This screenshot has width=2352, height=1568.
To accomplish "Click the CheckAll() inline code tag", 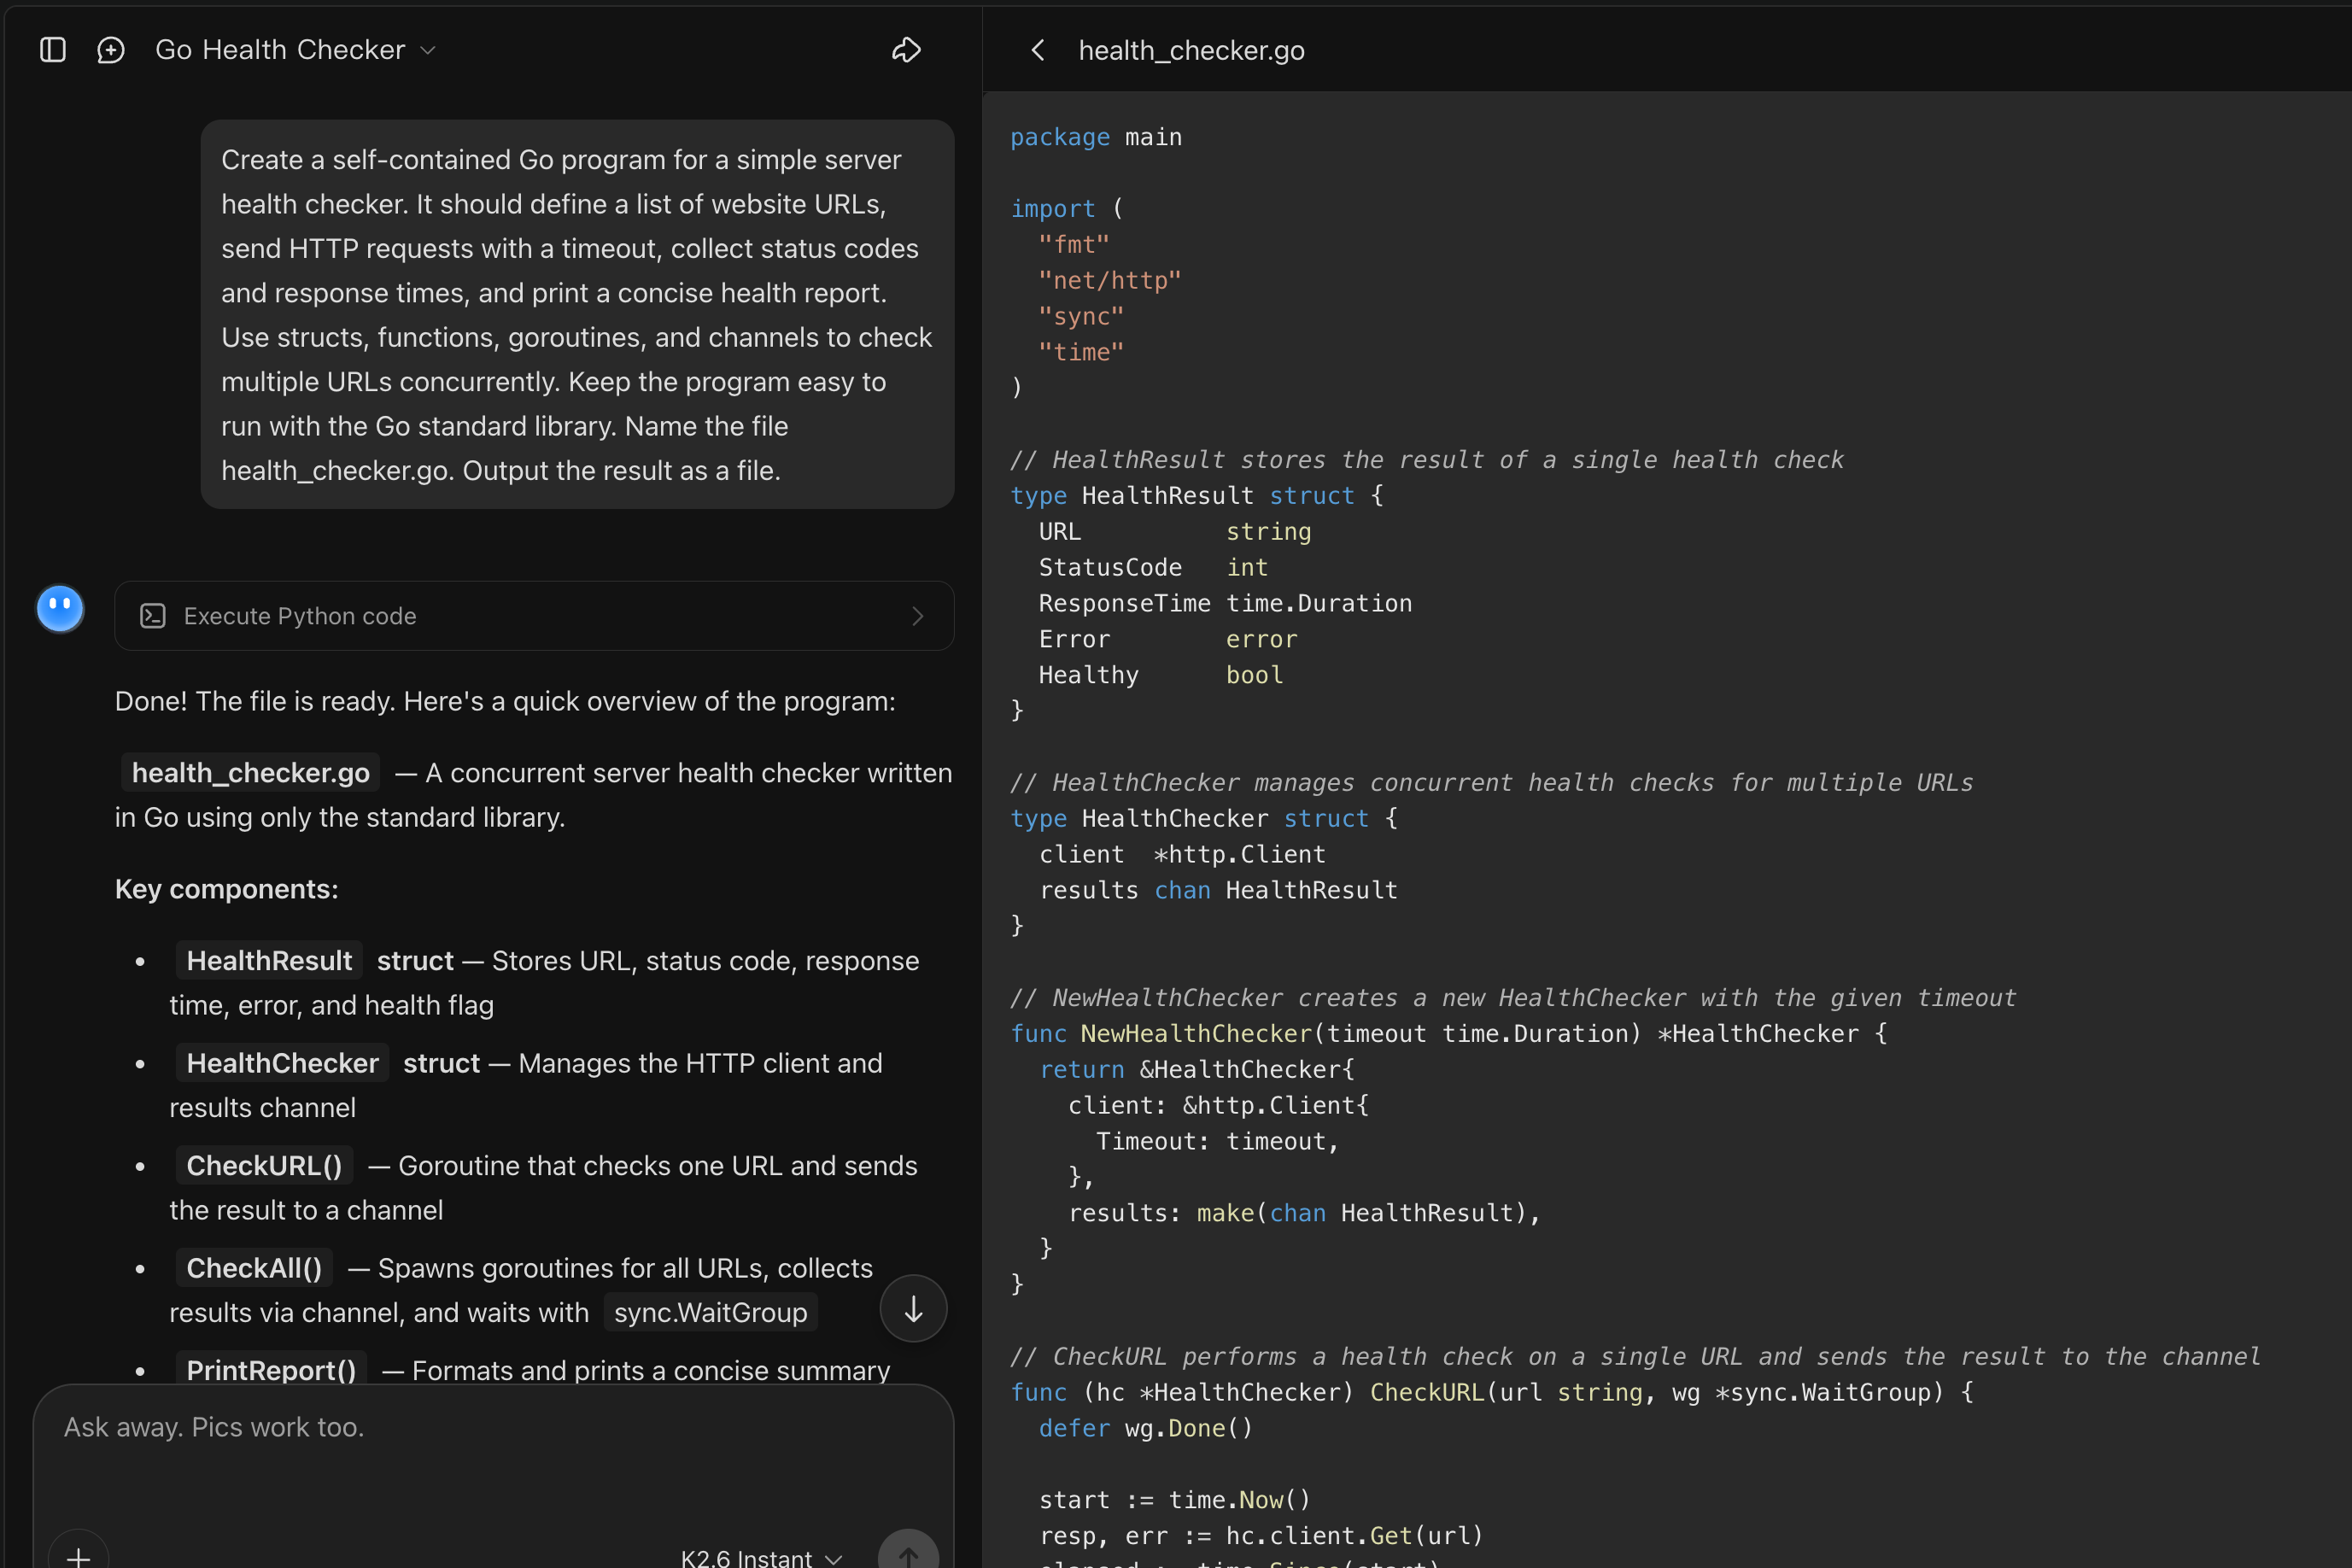I will (x=254, y=1268).
